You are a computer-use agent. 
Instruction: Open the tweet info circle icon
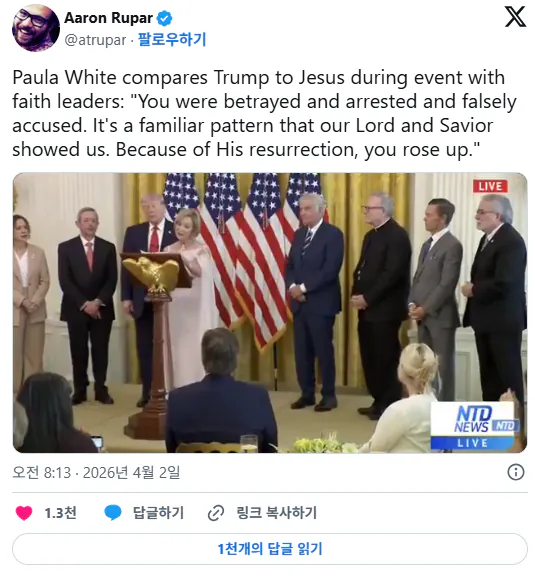(x=515, y=472)
